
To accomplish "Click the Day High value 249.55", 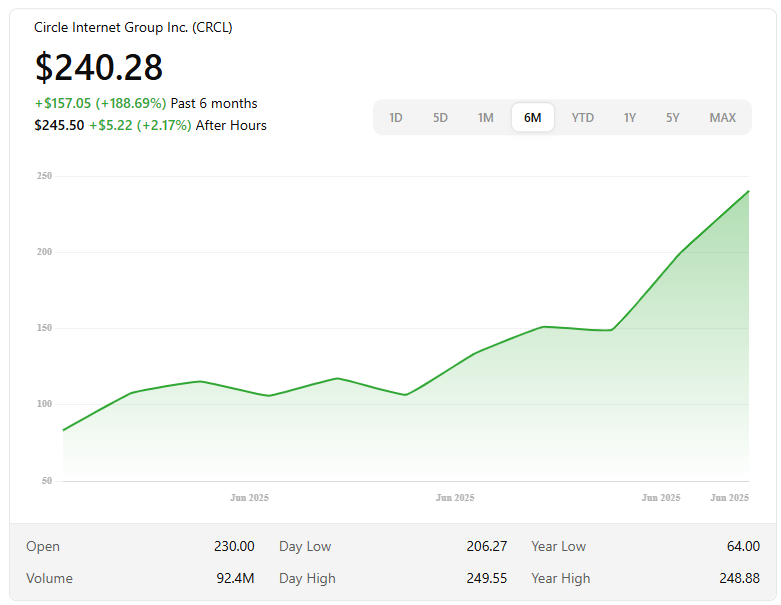I will [487, 578].
